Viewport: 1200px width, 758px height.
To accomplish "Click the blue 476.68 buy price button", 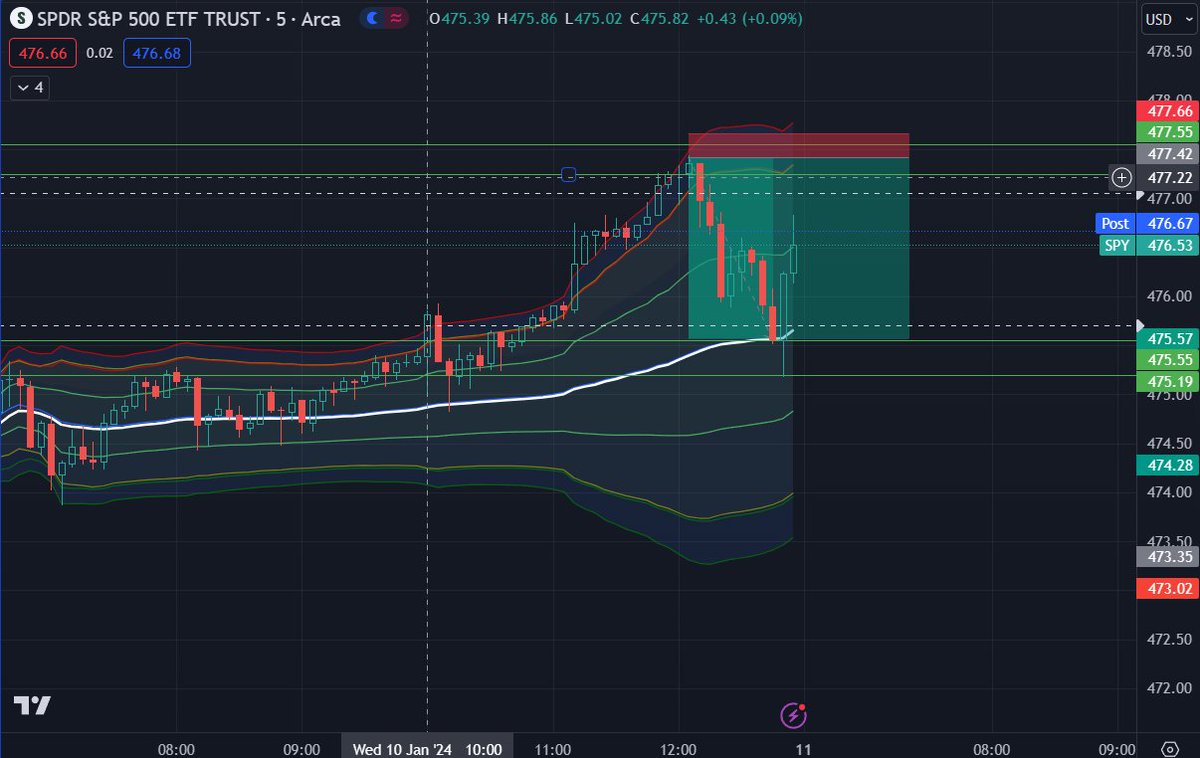I will pyautogui.click(x=157, y=53).
